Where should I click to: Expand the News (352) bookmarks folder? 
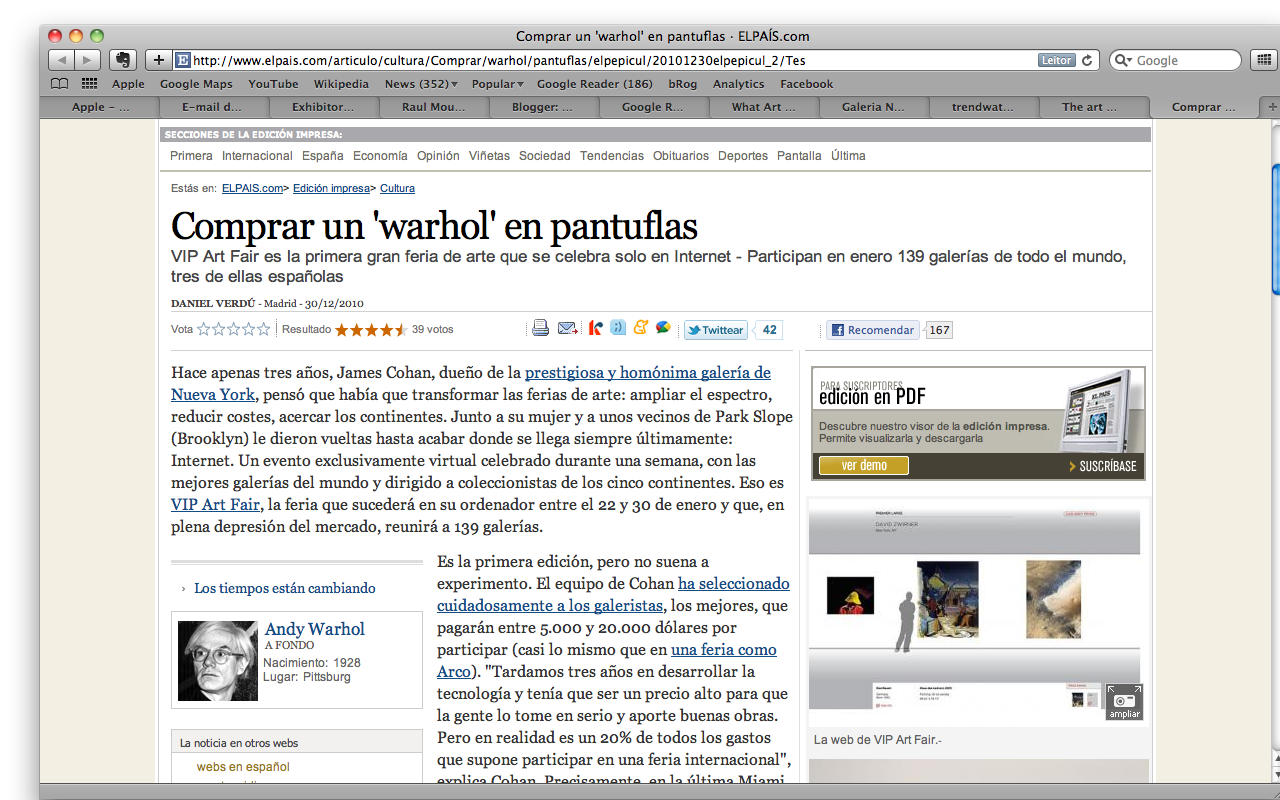coord(421,84)
